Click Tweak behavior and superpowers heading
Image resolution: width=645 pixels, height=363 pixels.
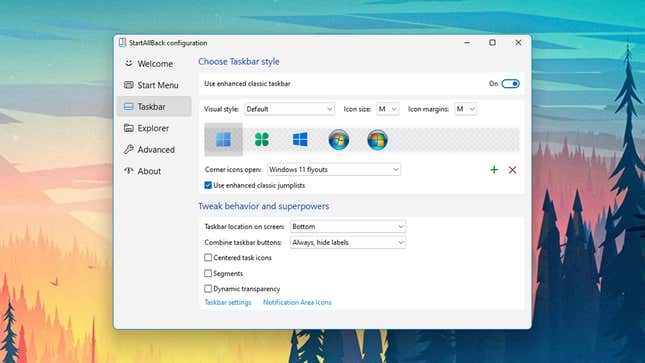point(264,206)
